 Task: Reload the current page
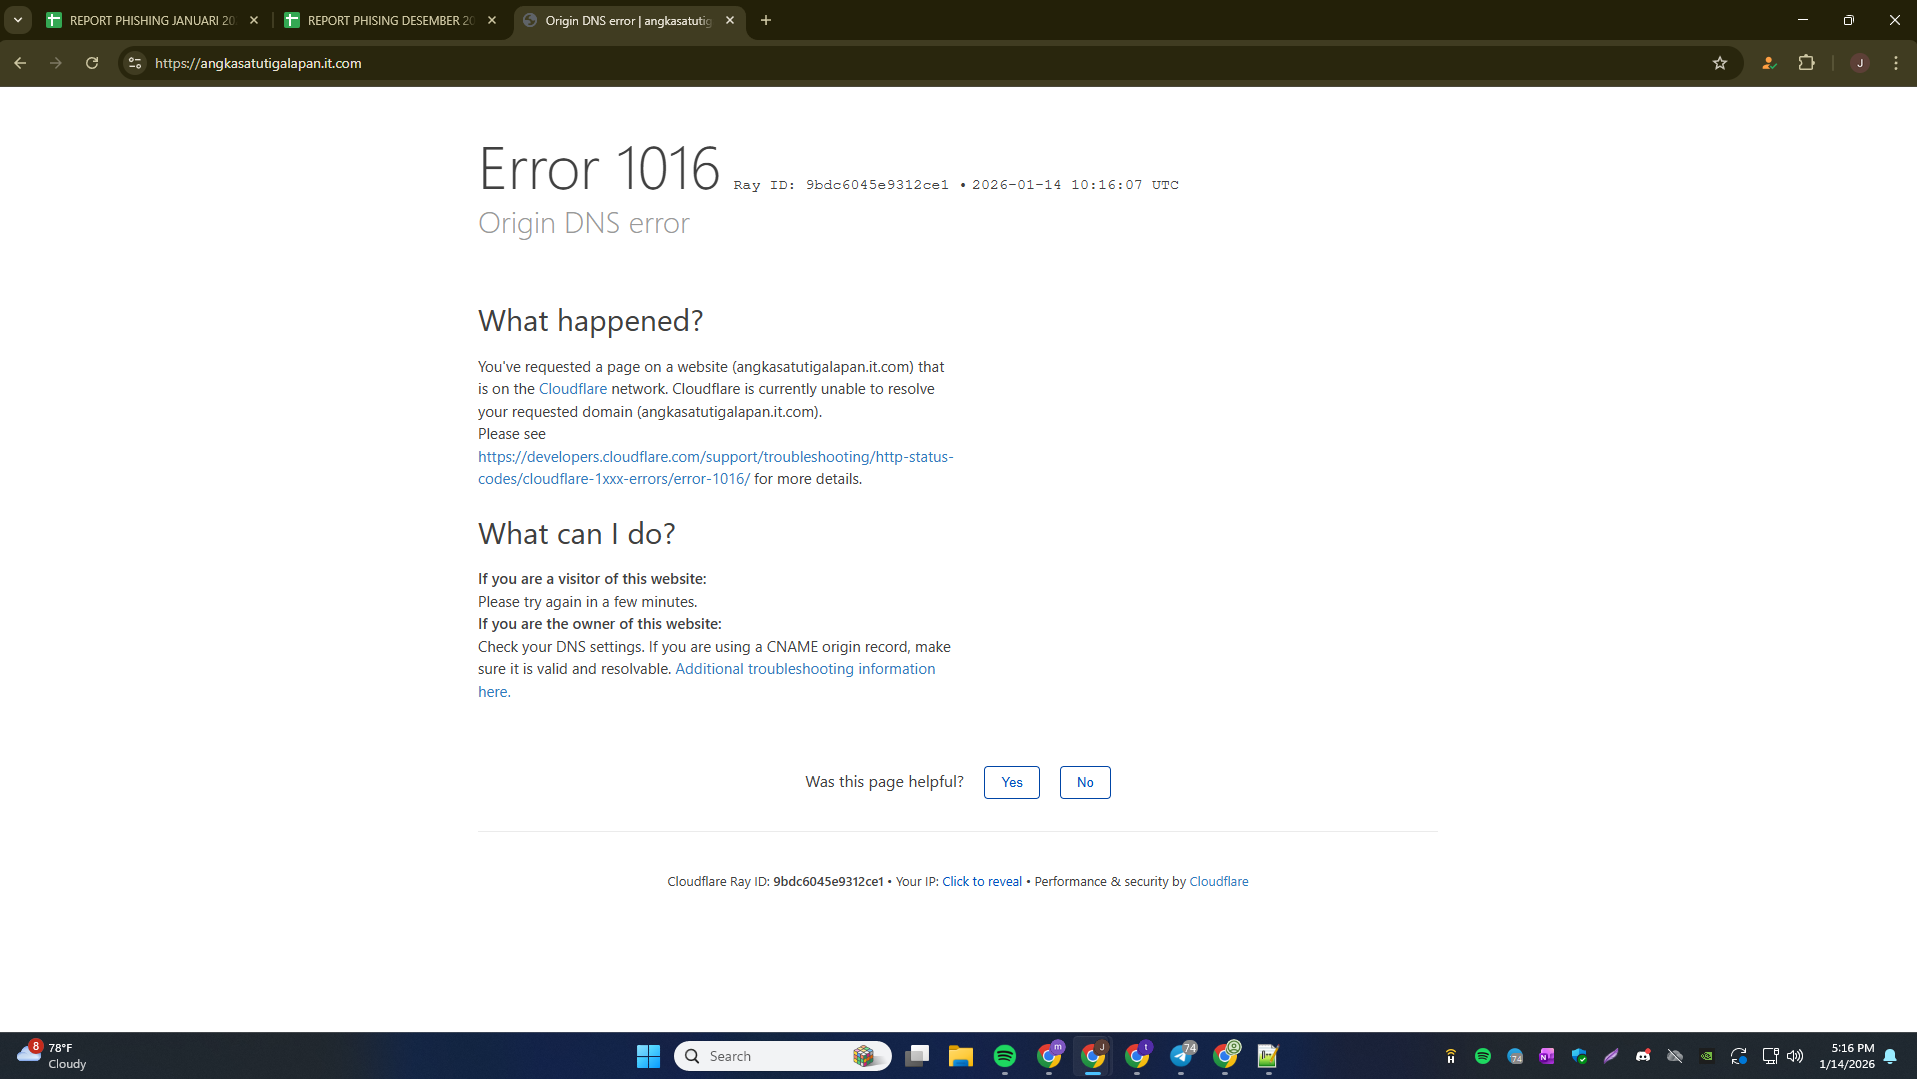click(x=92, y=63)
